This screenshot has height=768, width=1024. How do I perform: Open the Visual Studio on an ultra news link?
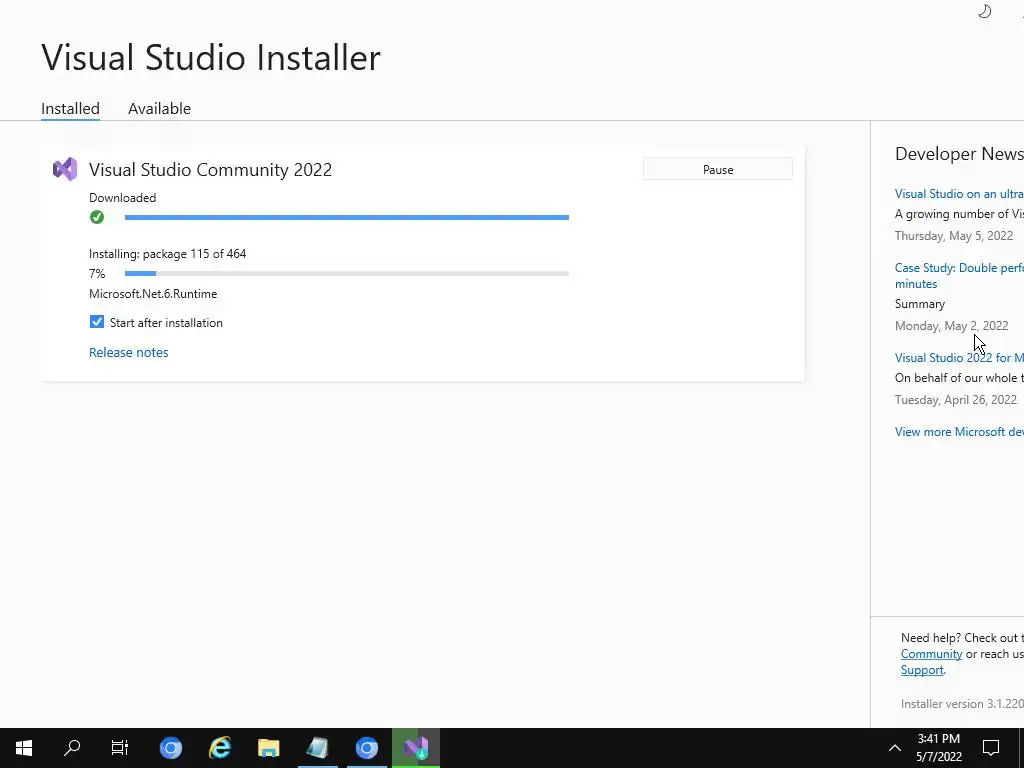click(x=959, y=193)
